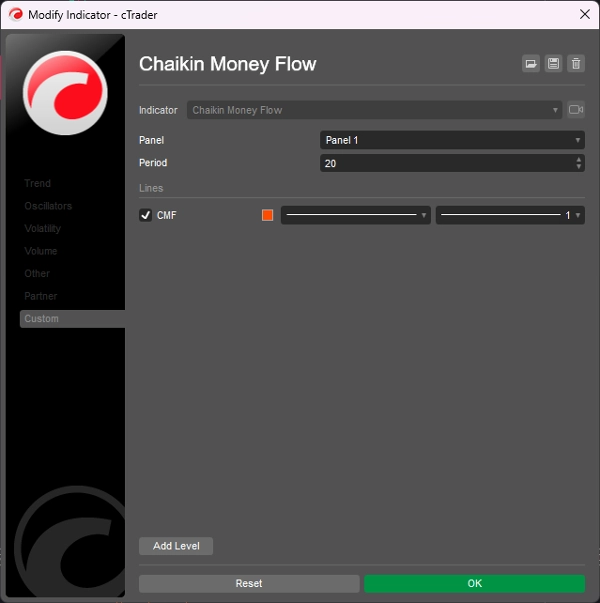
Task: Click the Reset button
Action: coord(249,583)
